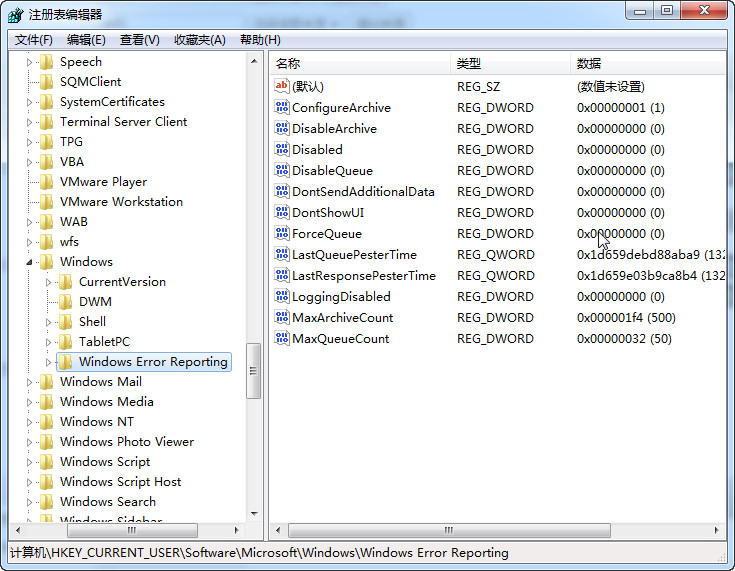Expand the Shell subkey
The image size is (735, 571).
[48, 322]
